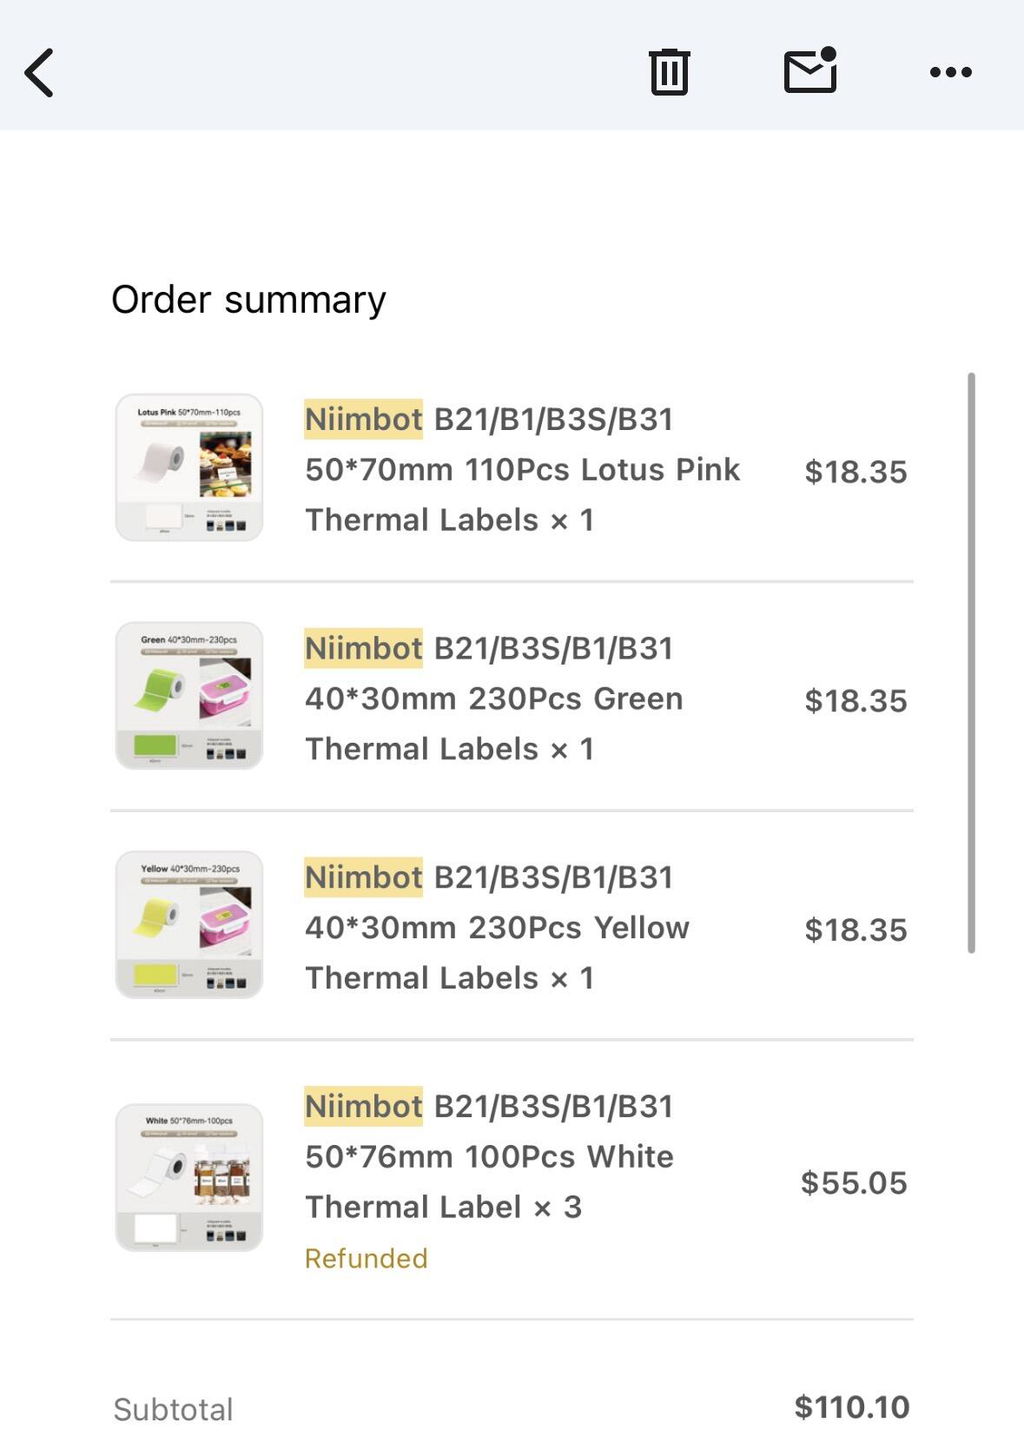This screenshot has height=1436, width=1024.
Task: Tap the $110.10 subtotal amount
Action: (x=852, y=1407)
